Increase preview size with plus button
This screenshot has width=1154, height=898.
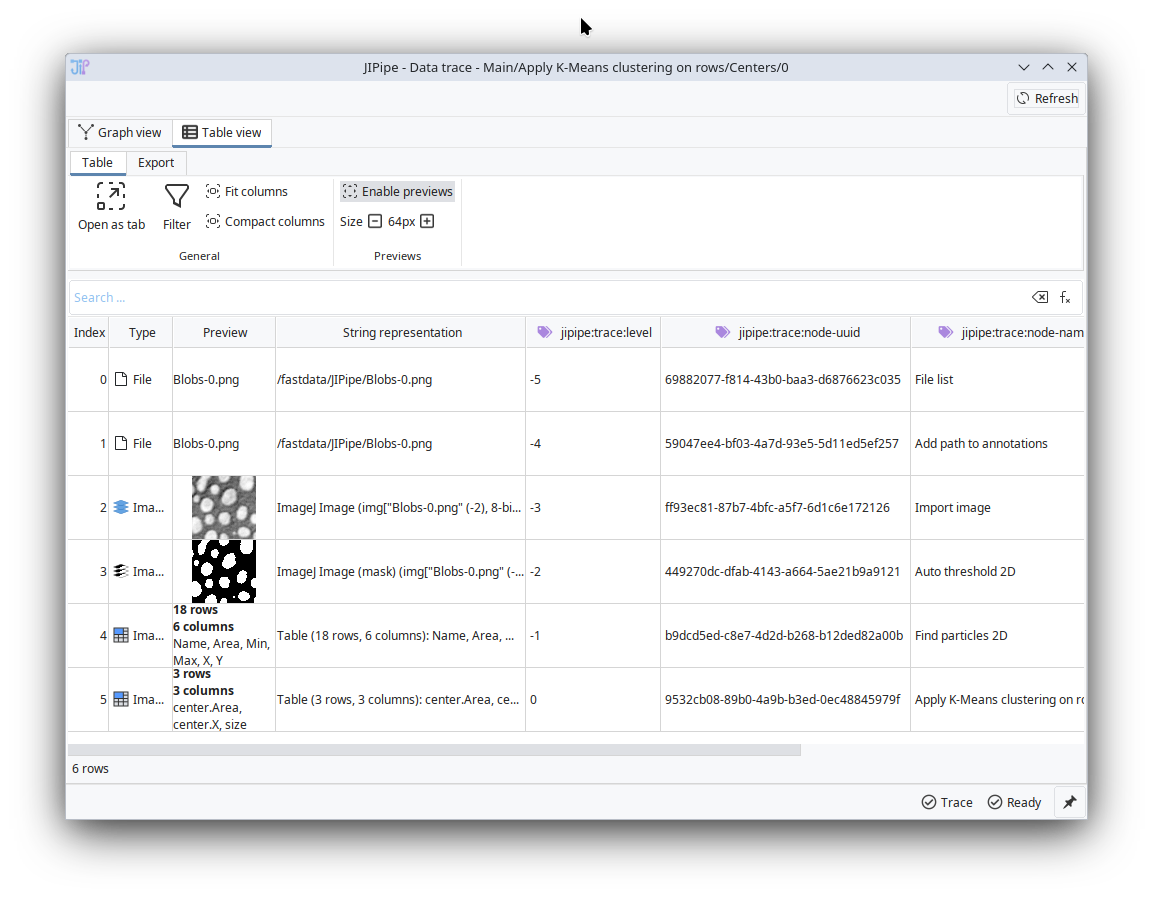427,221
